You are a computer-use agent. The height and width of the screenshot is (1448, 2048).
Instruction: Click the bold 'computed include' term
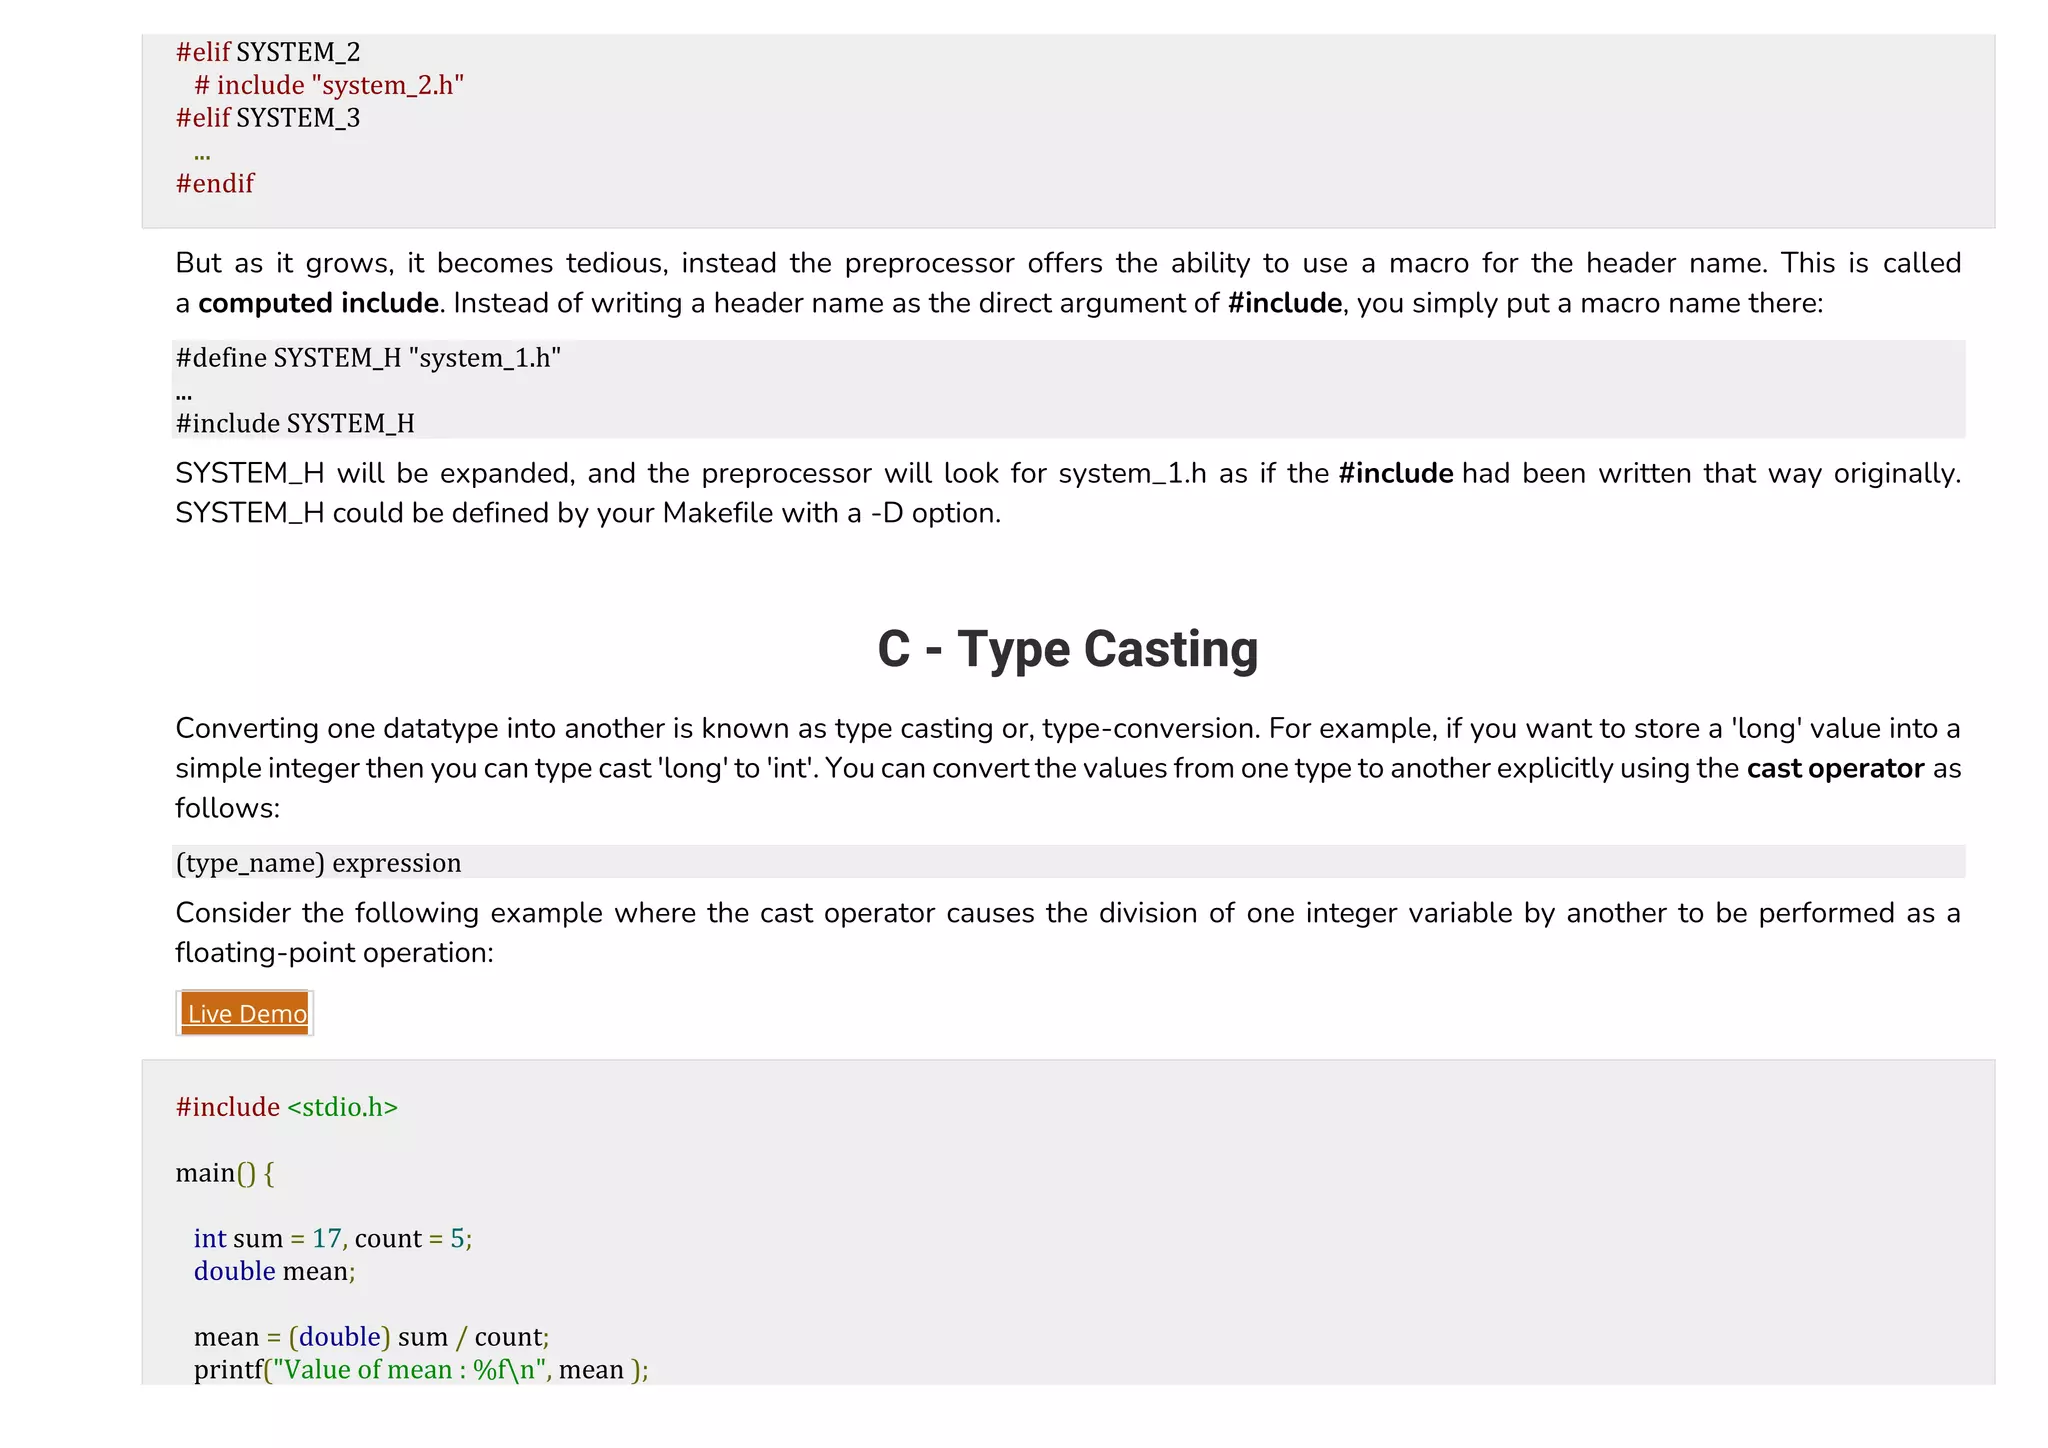(x=318, y=303)
